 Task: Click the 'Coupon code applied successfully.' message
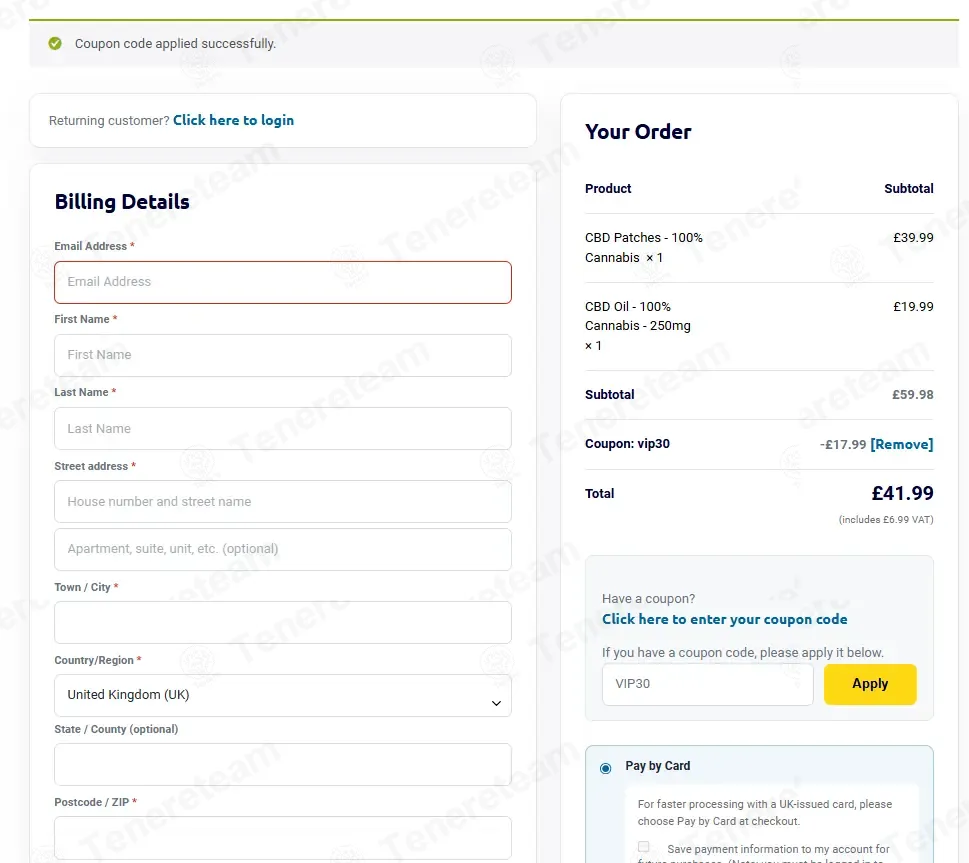tap(176, 44)
